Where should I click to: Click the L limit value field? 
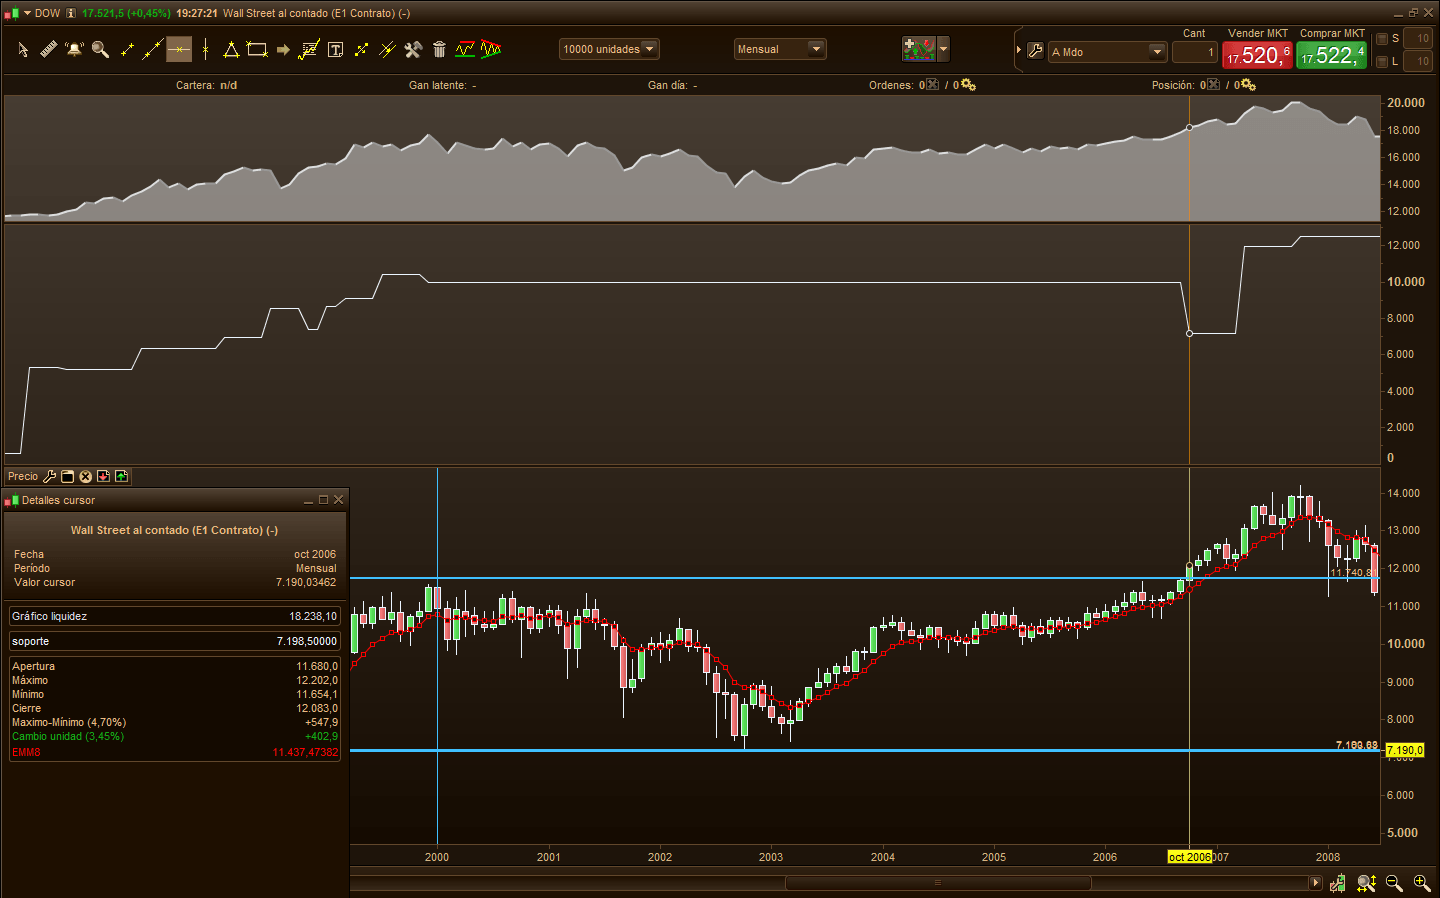pyautogui.click(x=1417, y=62)
